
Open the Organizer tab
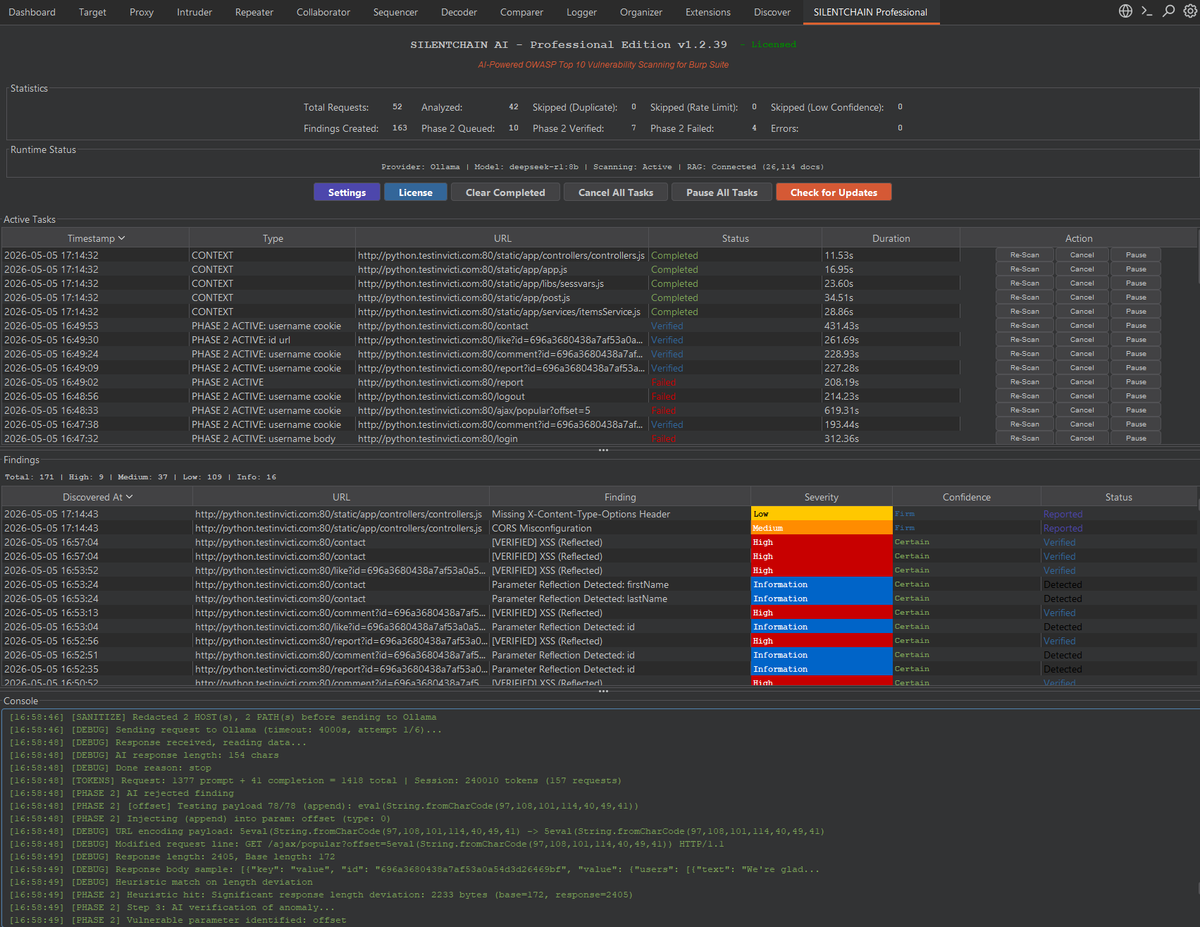click(x=641, y=12)
